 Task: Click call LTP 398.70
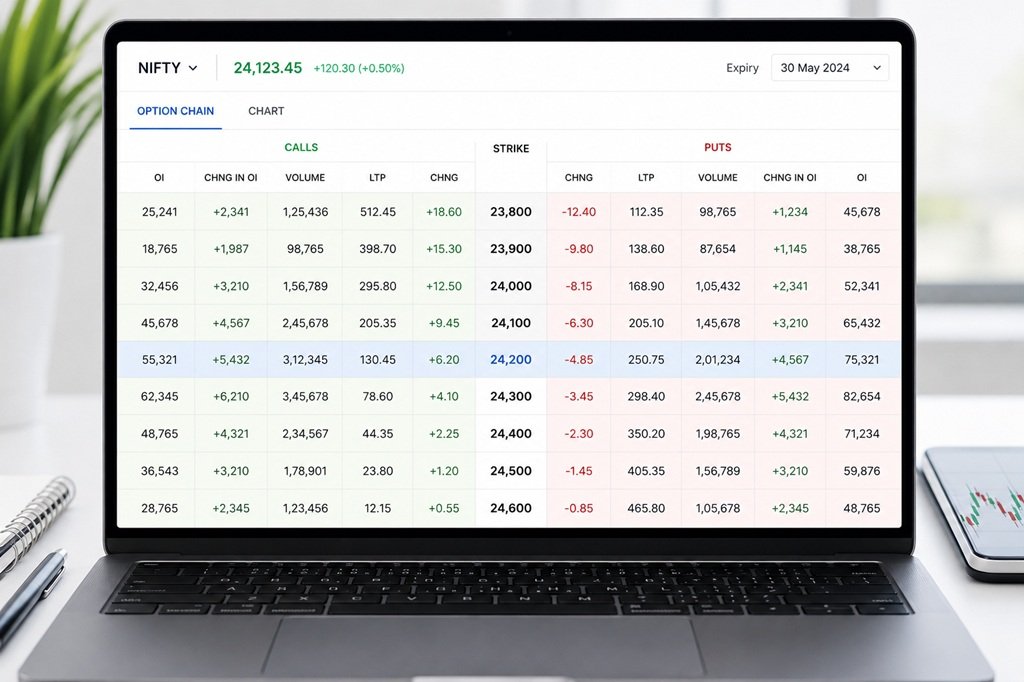377,249
